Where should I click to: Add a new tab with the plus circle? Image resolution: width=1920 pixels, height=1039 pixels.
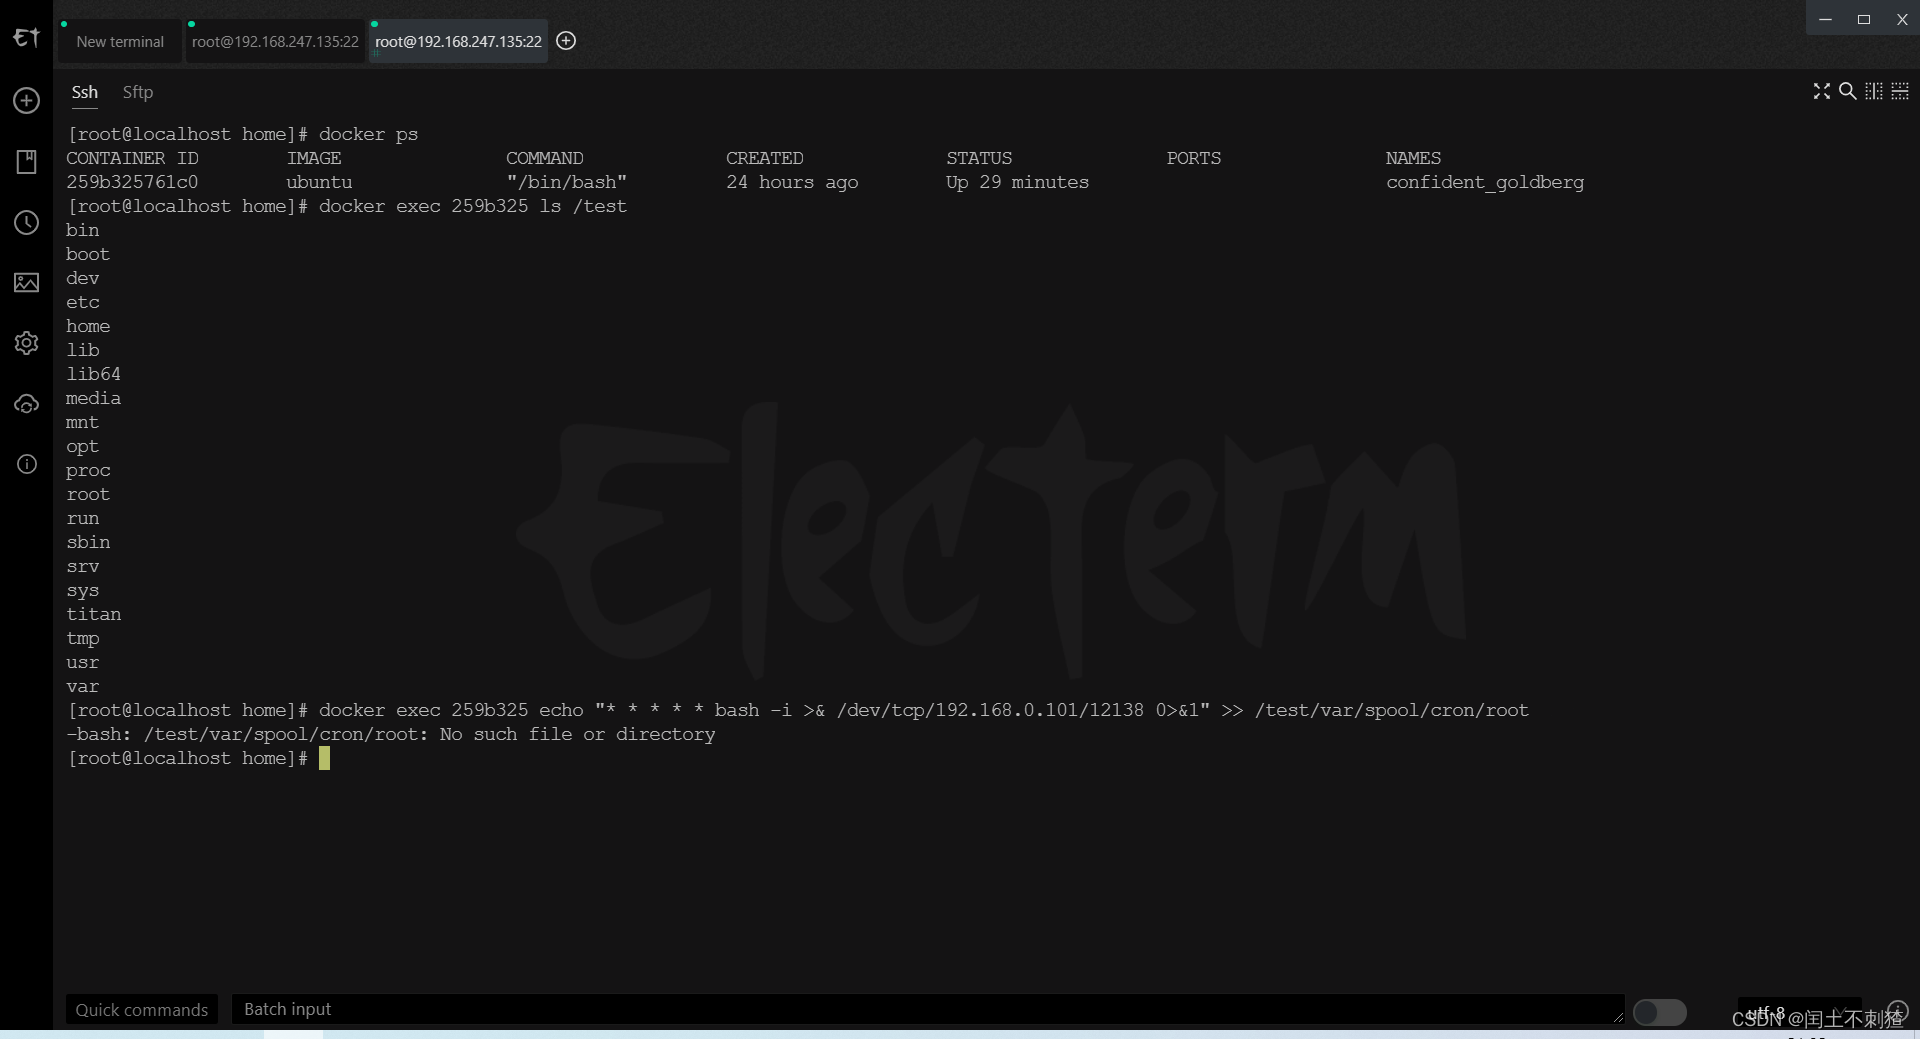click(x=566, y=41)
